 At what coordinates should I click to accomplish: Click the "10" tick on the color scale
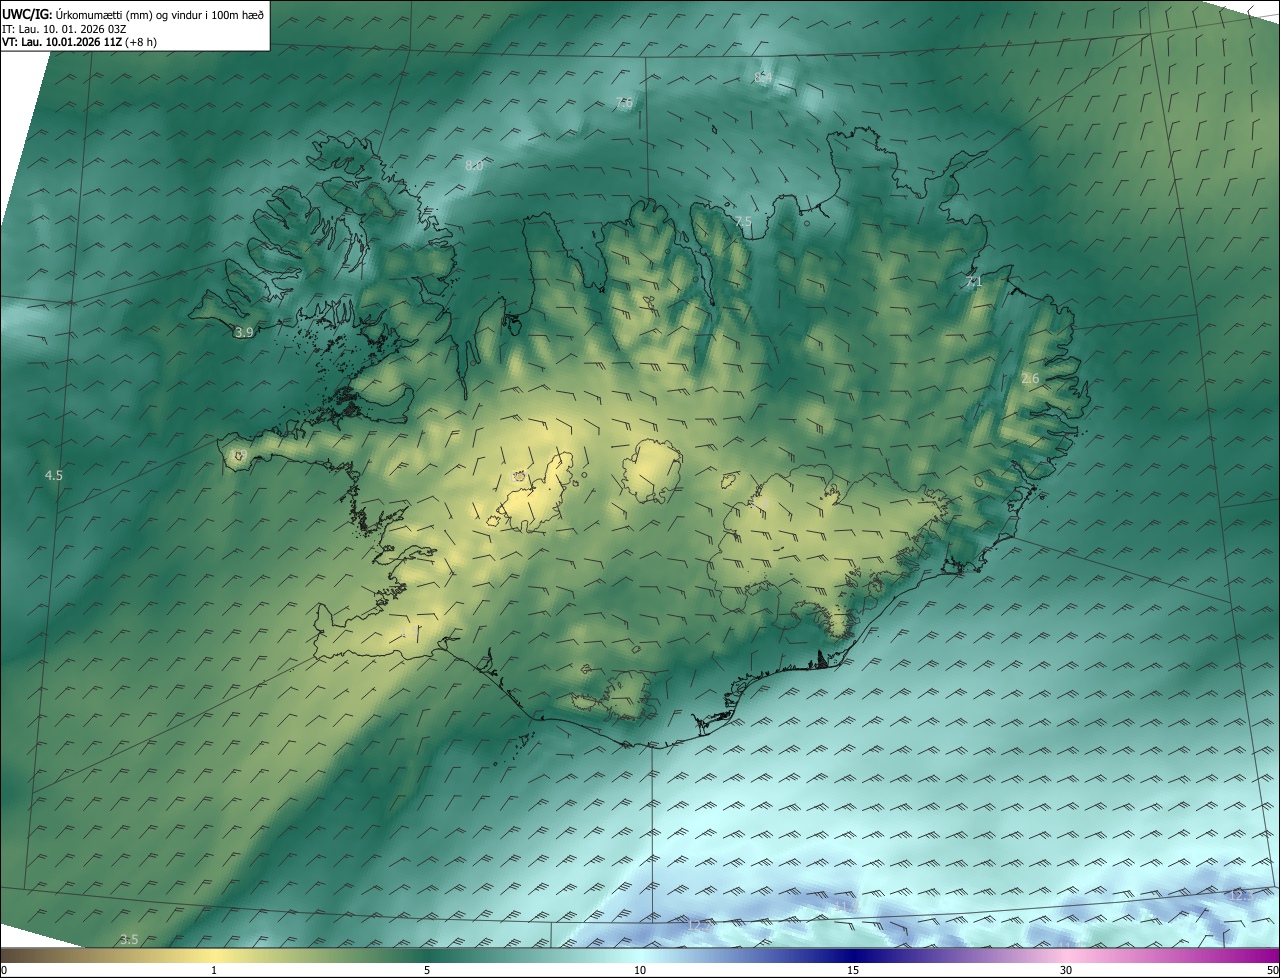pyautogui.click(x=640, y=970)
